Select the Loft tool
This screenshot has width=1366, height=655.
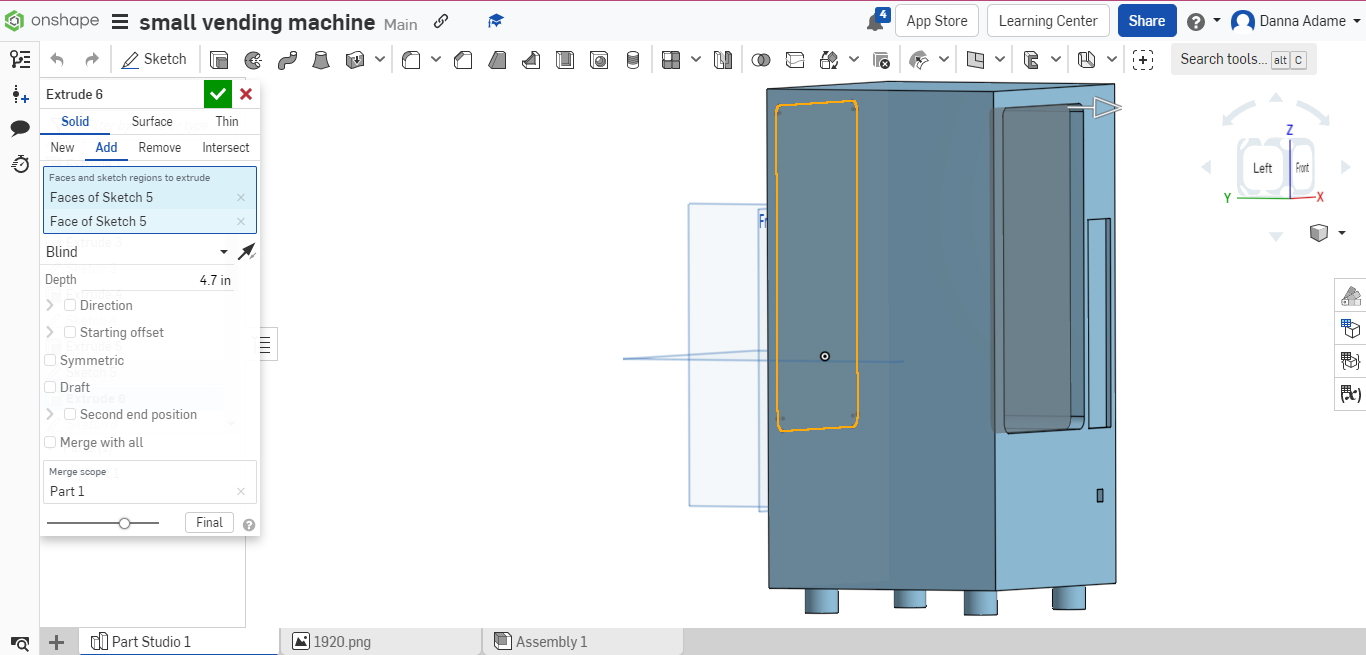pos(321,59)
